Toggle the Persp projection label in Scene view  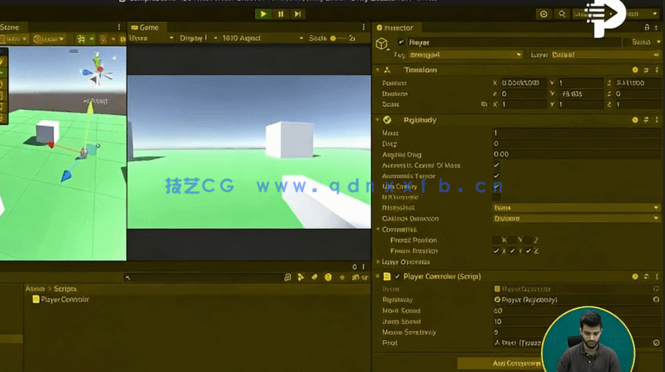pyautogui.click(x=96, y=101)
